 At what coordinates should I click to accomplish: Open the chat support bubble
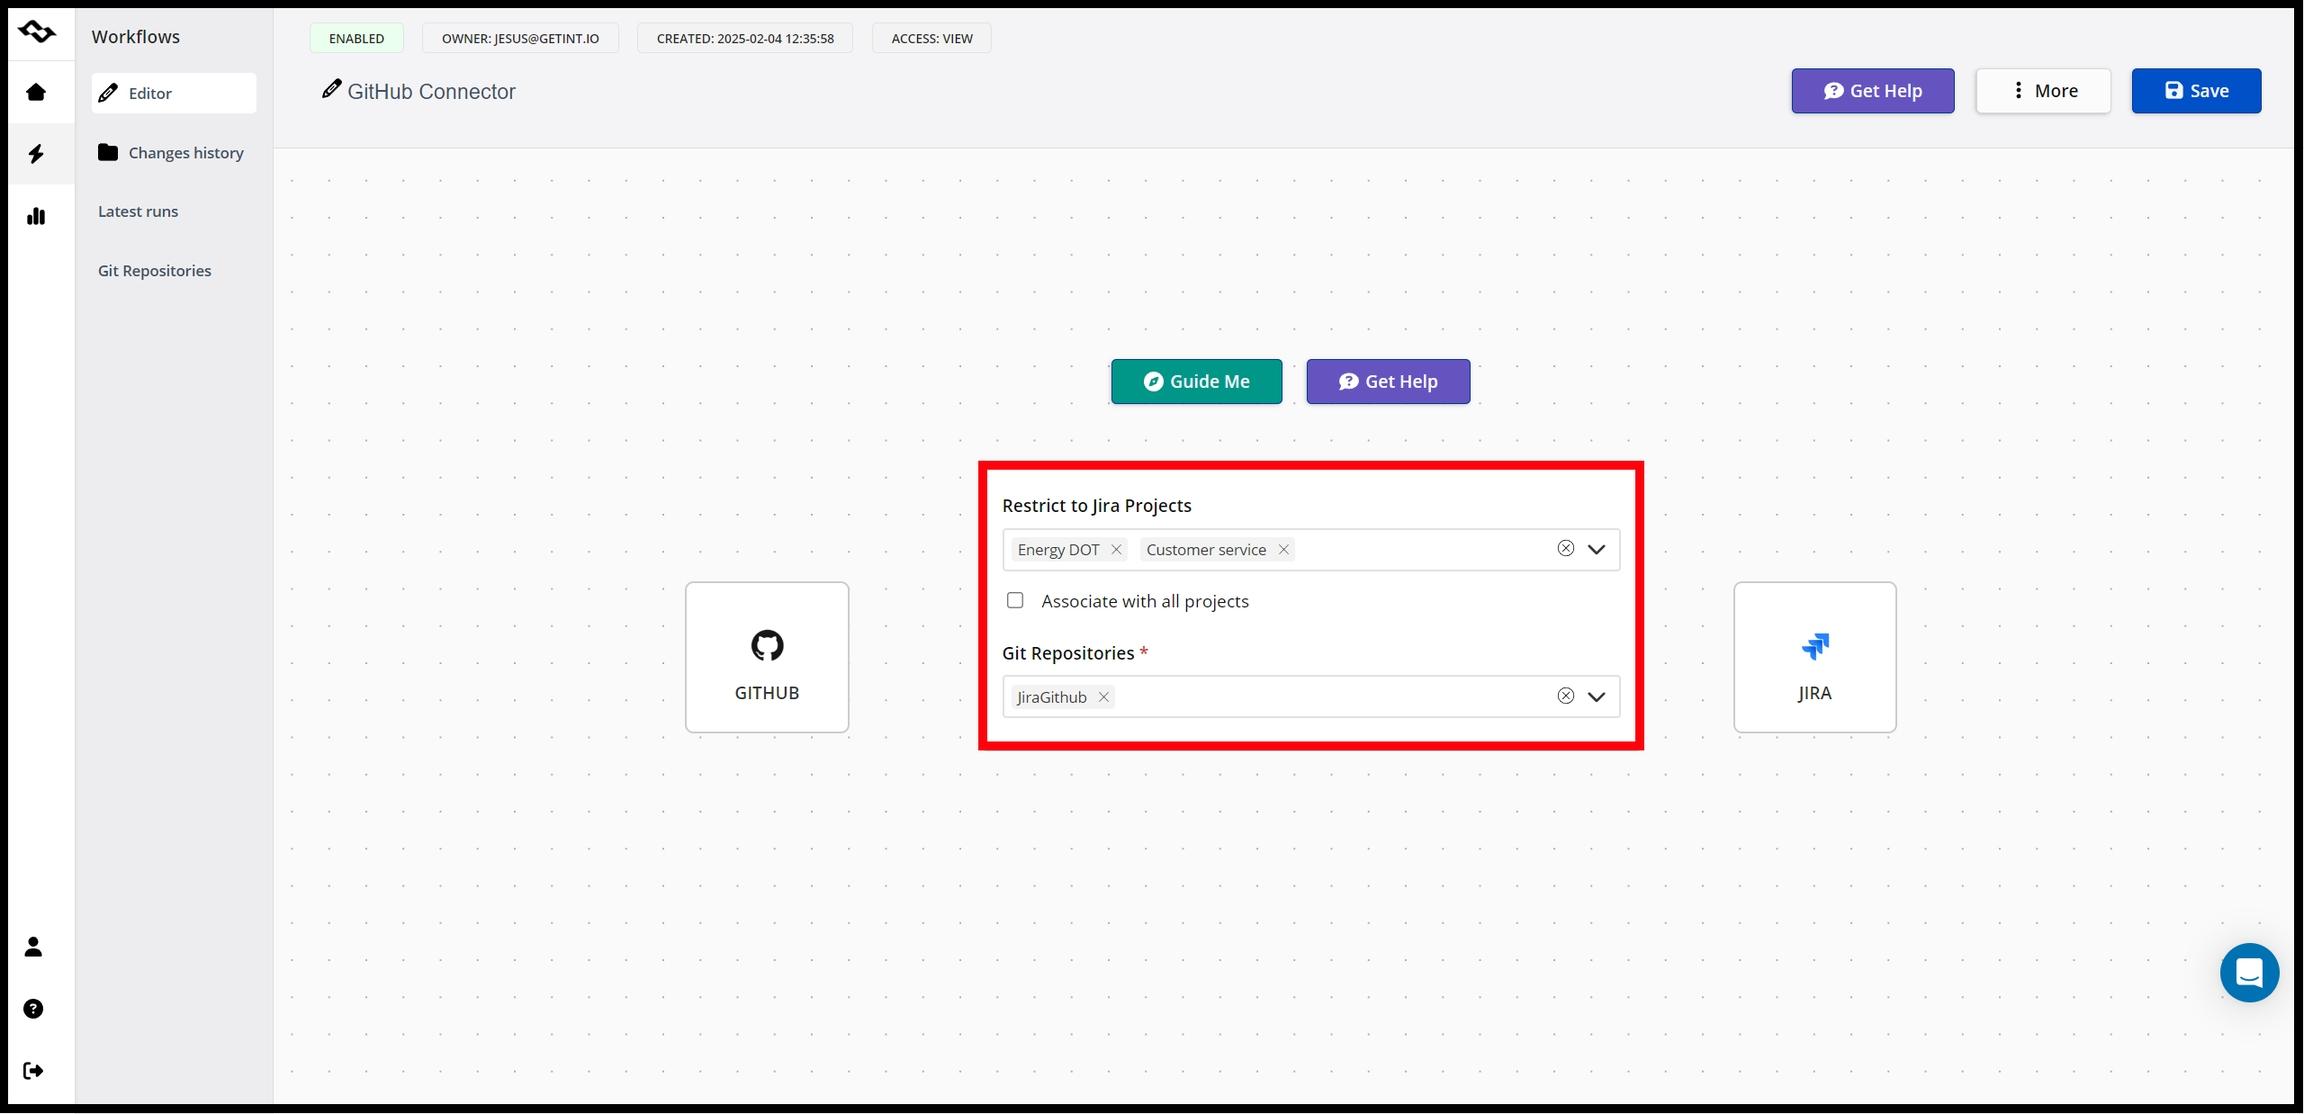[x=2249, y=973]
